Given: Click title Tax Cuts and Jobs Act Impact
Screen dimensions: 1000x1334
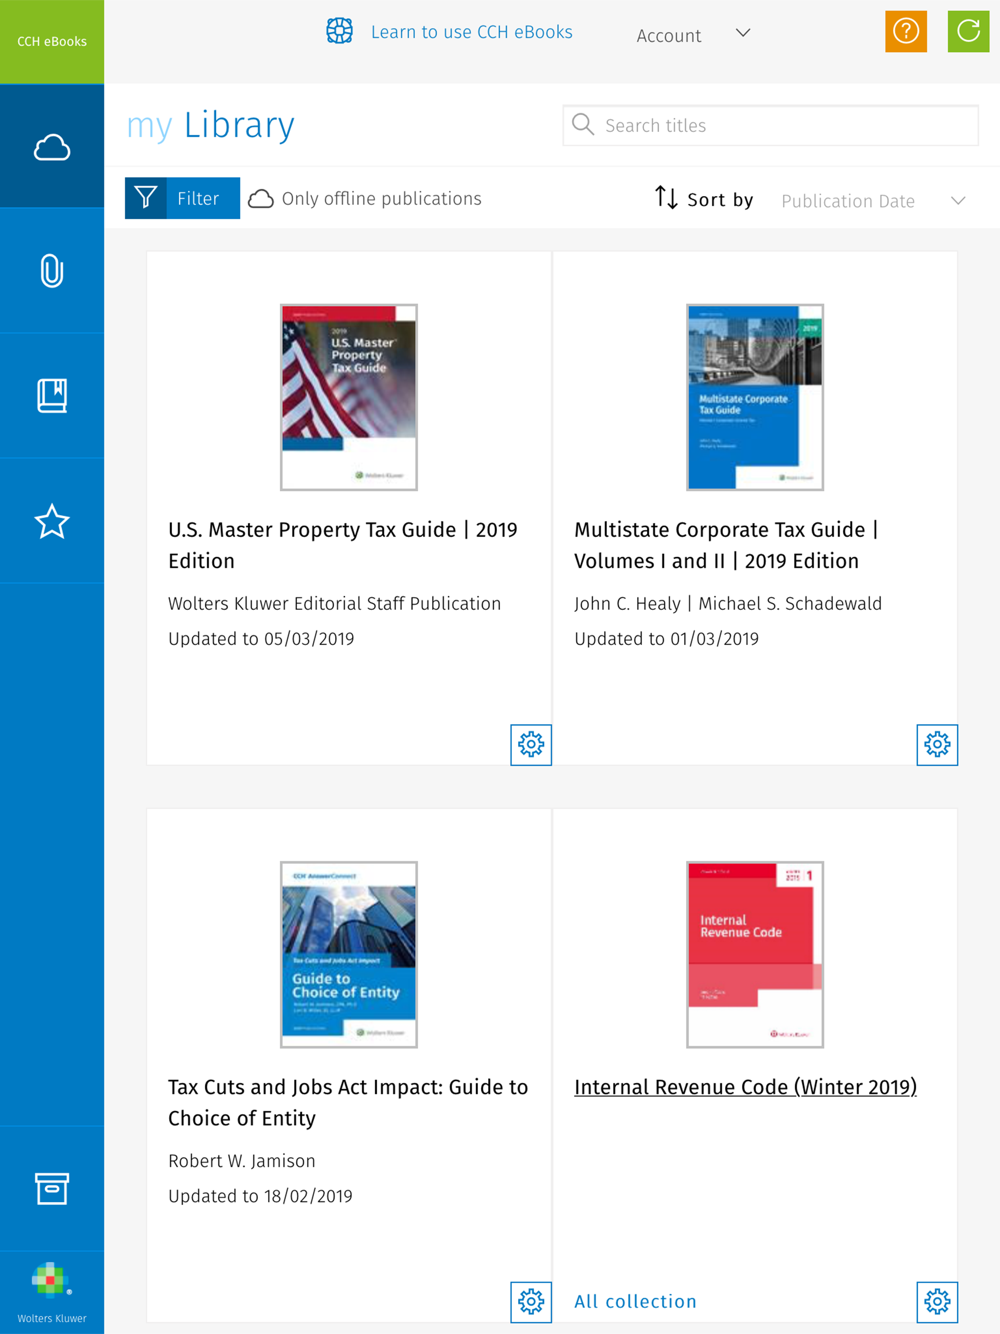Looking at the screenshot, I should (348, 1102).
